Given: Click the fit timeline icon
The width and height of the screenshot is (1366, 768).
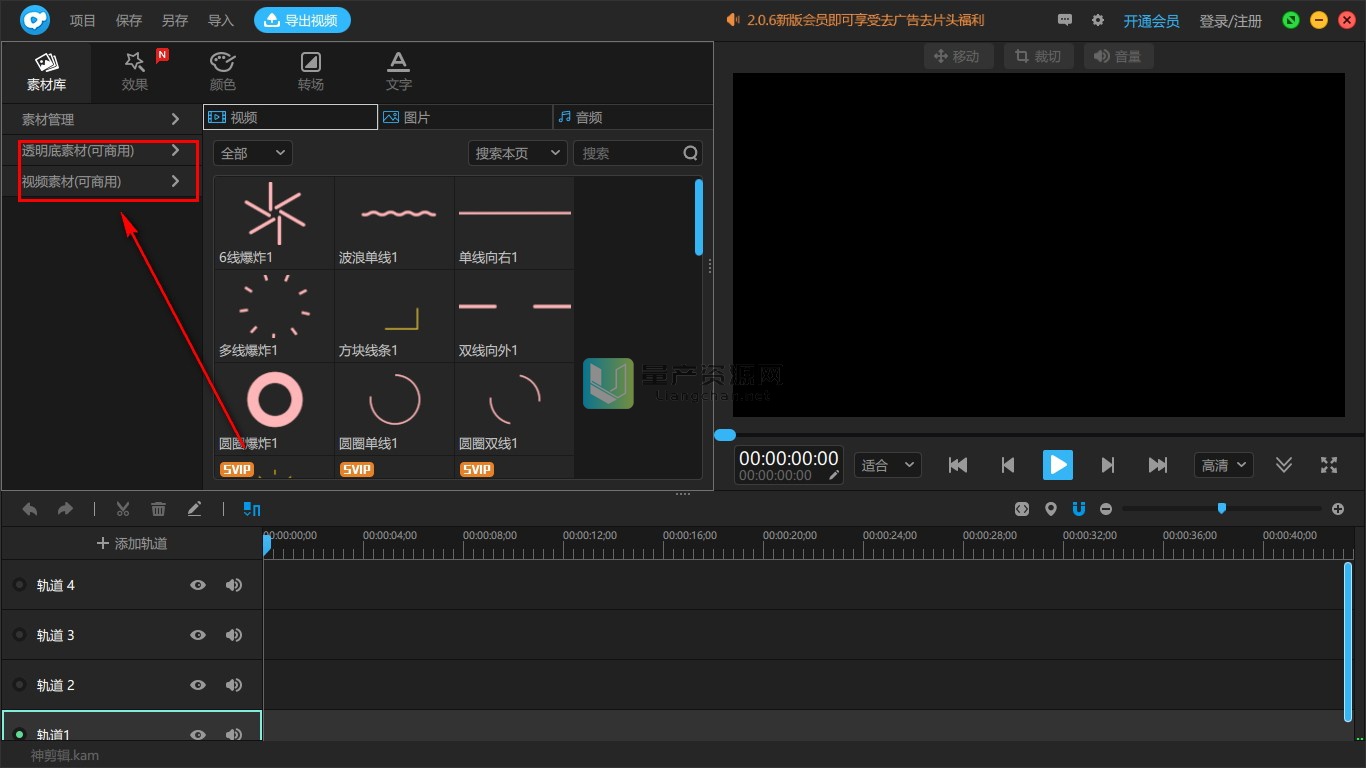Looking at the screenshot, I should click(1021, 509).
